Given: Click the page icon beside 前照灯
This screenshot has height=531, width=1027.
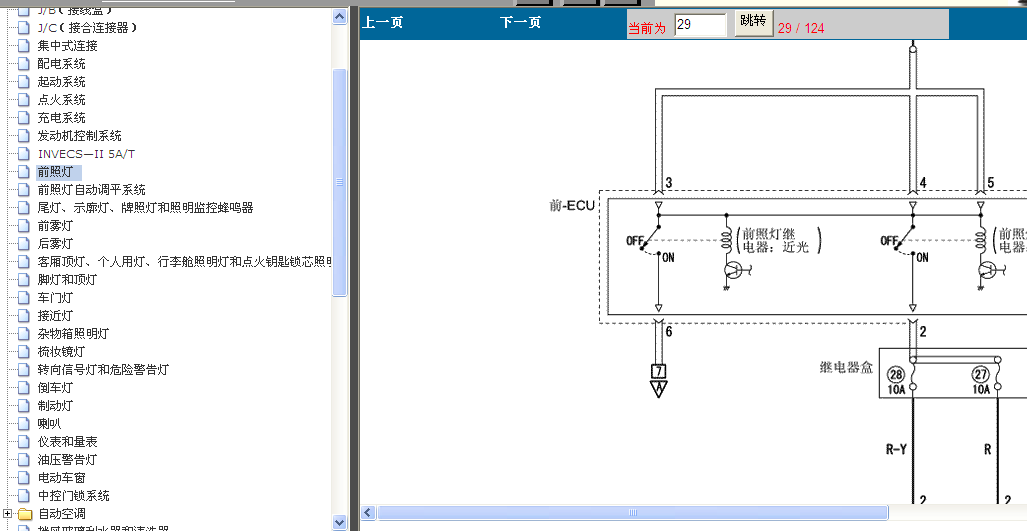Looking at the screenshot, I should coord(24,172).
